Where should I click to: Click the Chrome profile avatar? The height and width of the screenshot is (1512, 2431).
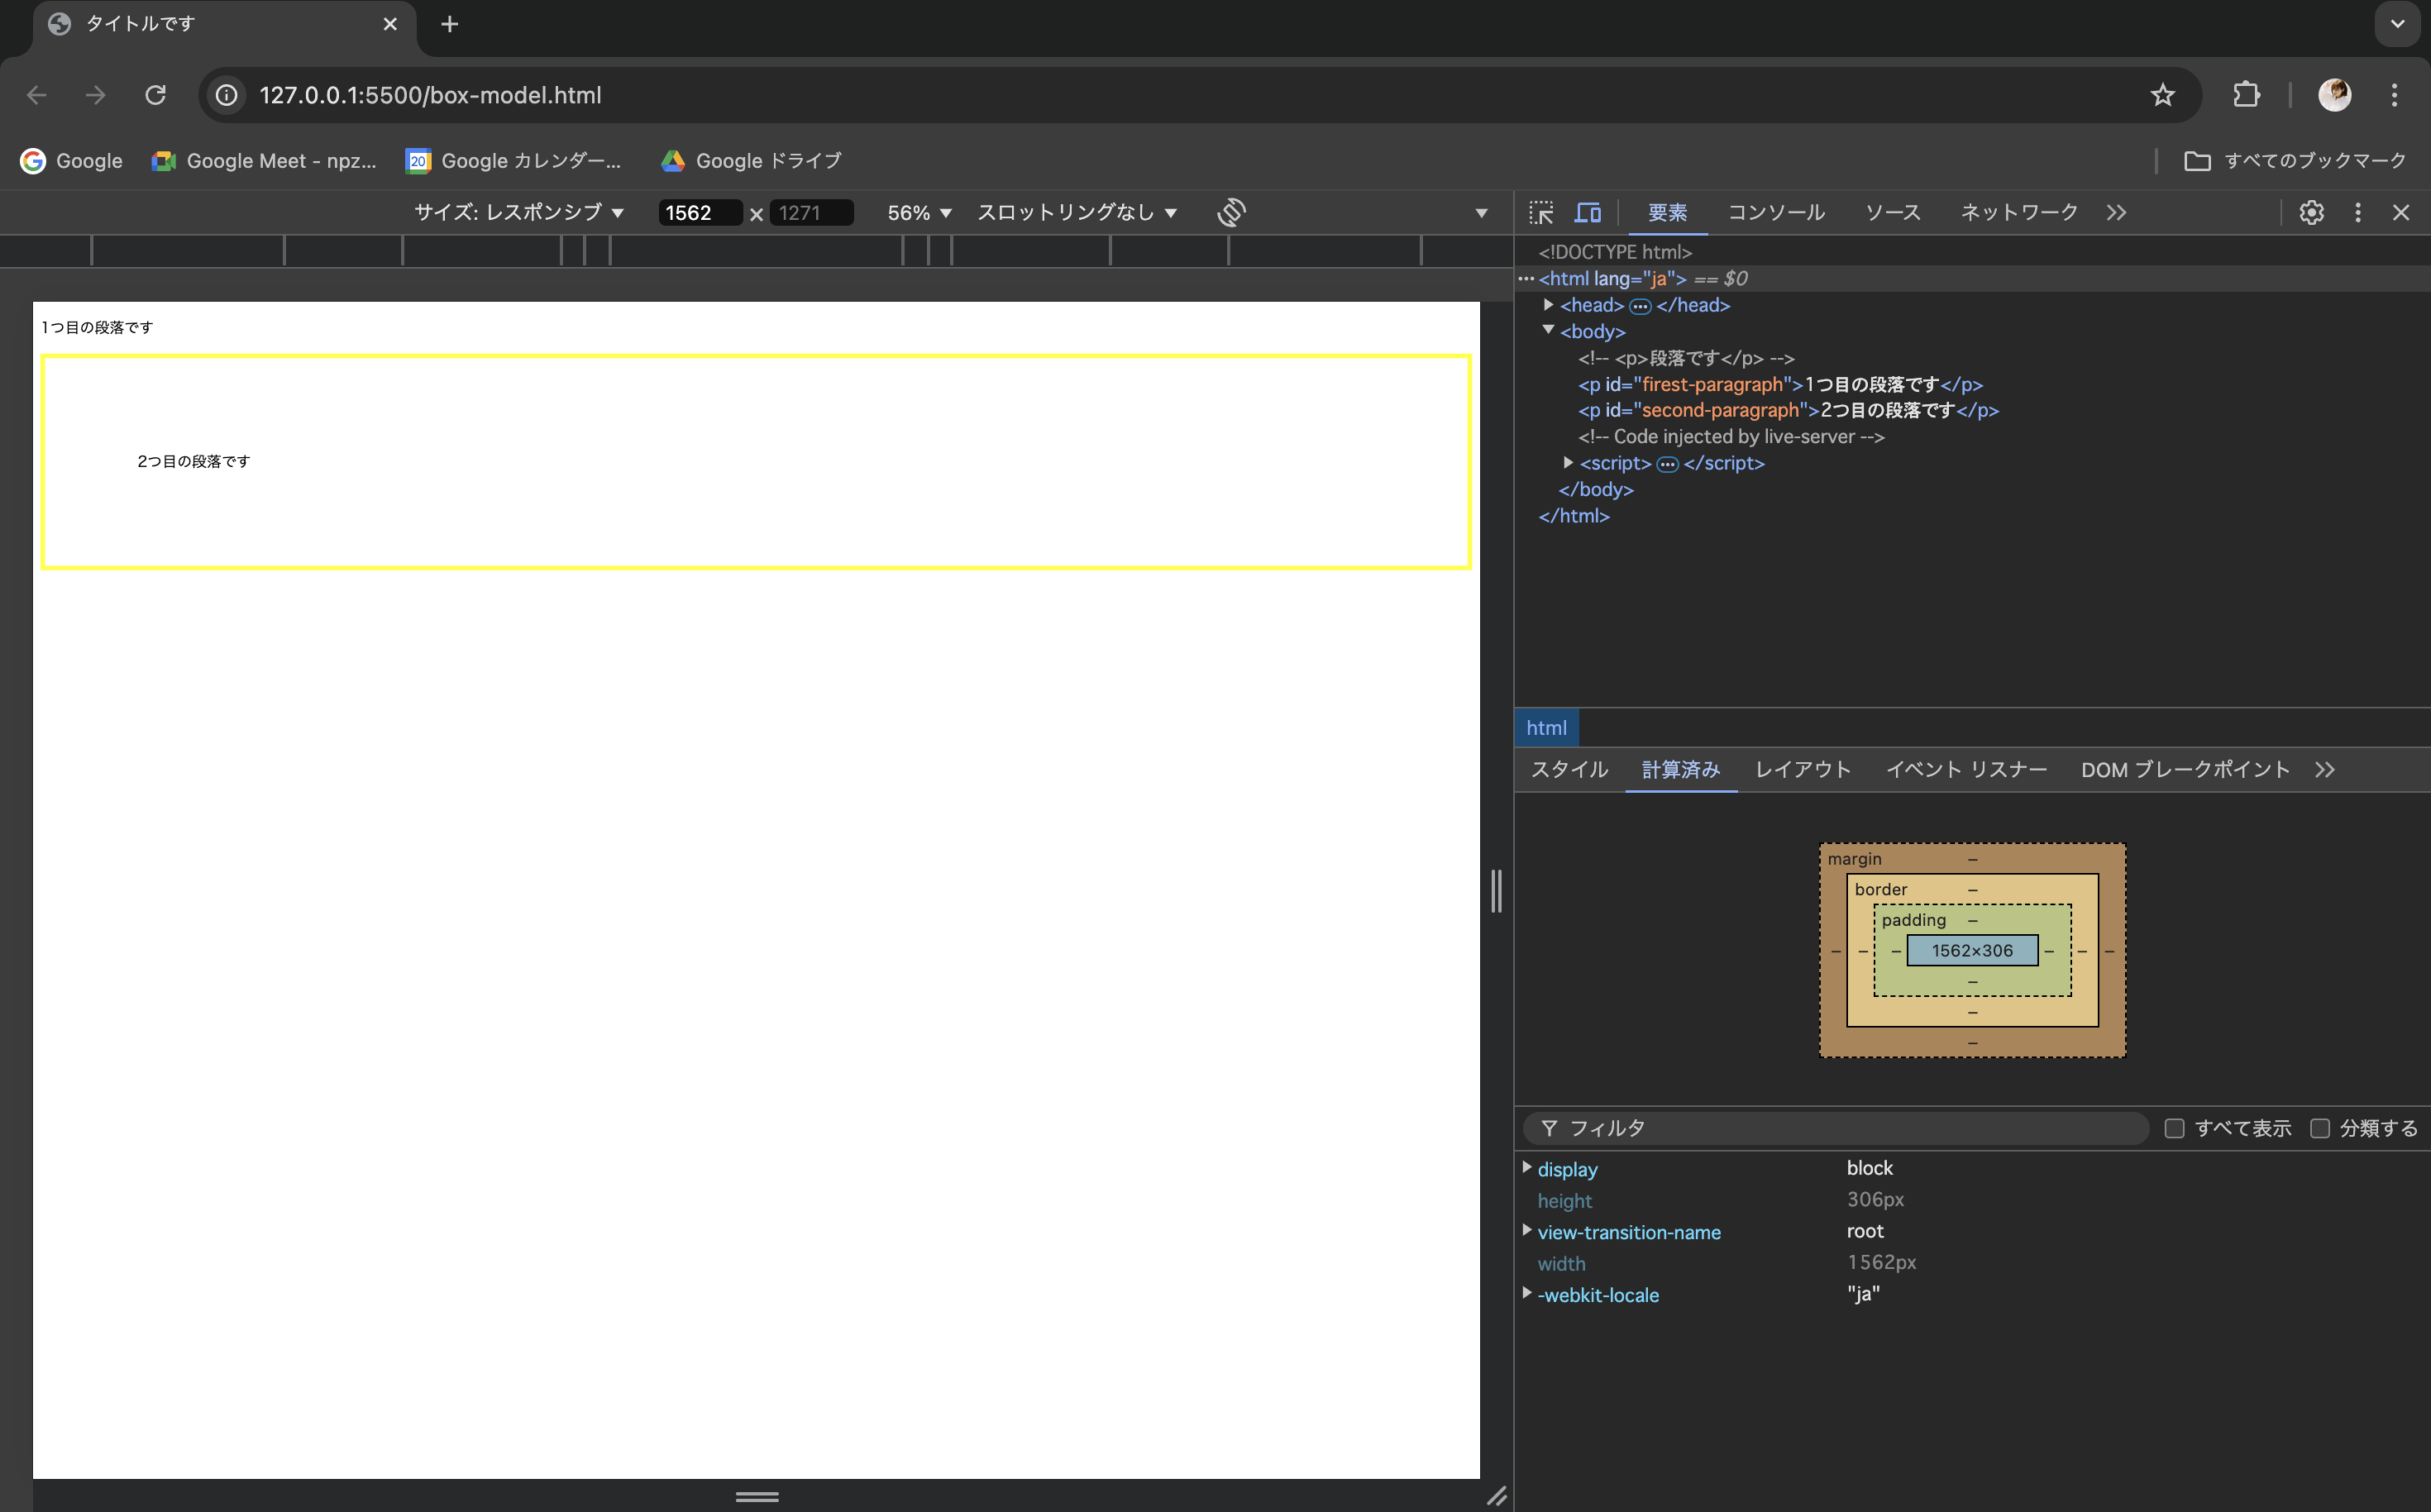2337,94
